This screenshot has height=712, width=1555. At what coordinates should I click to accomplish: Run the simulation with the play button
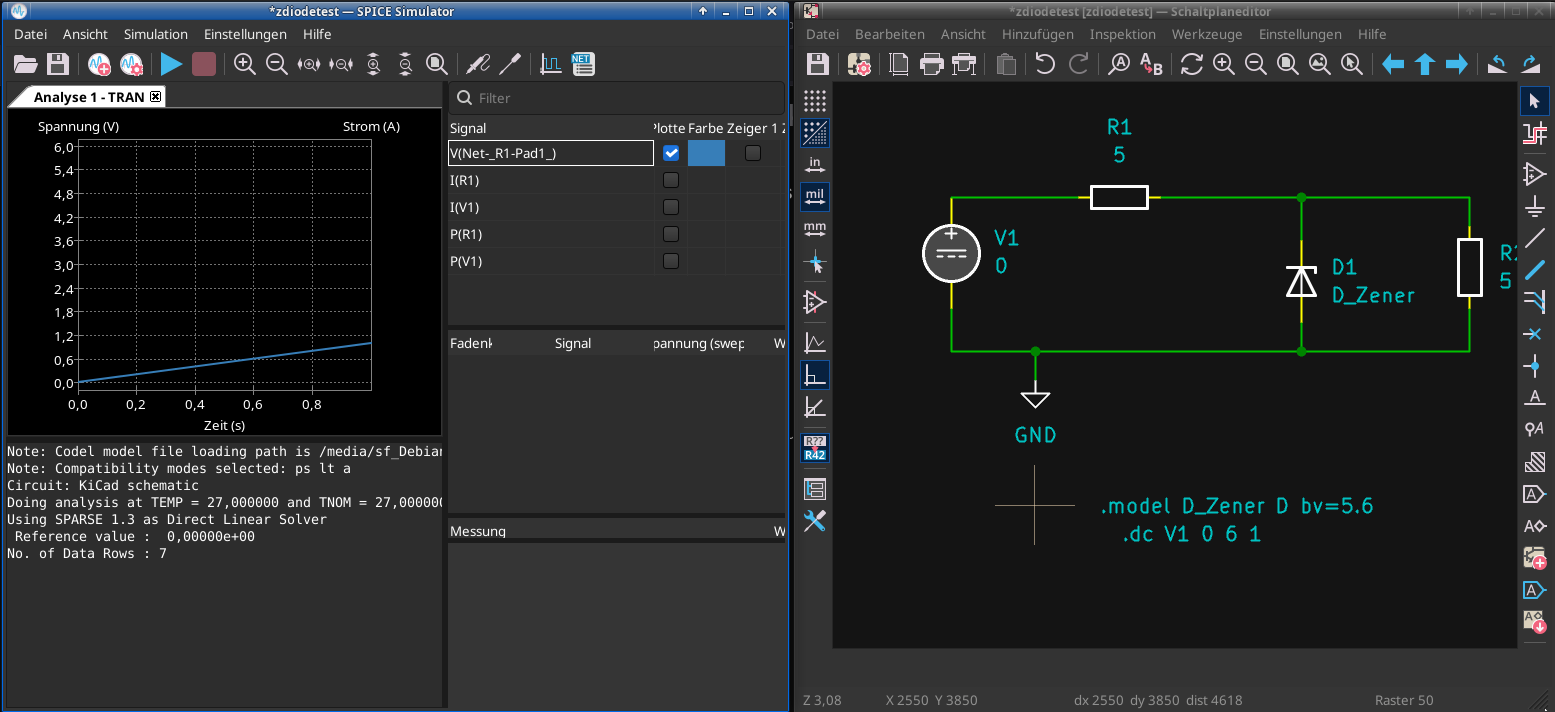click(x=171, y=65)
